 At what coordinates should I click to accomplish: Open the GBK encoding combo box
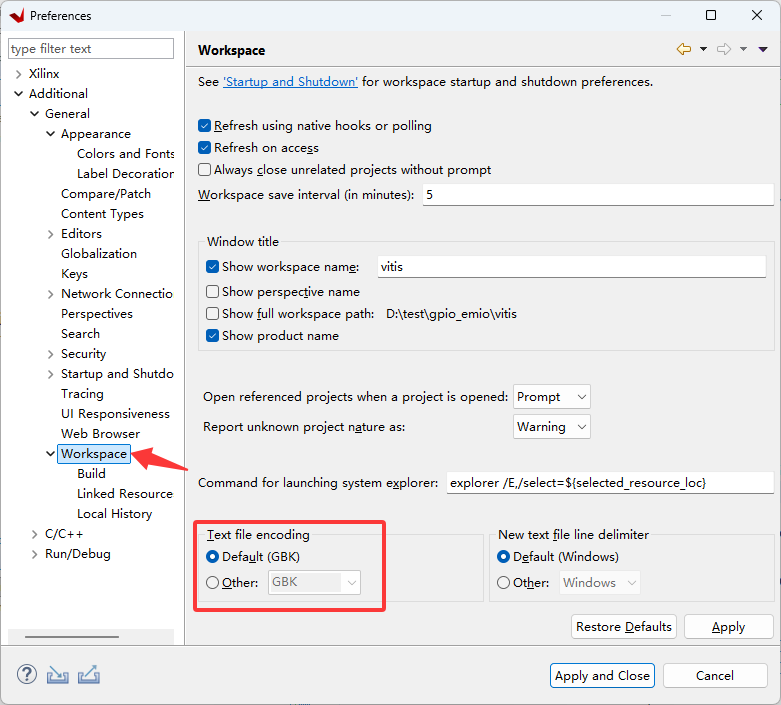(314, 582)
